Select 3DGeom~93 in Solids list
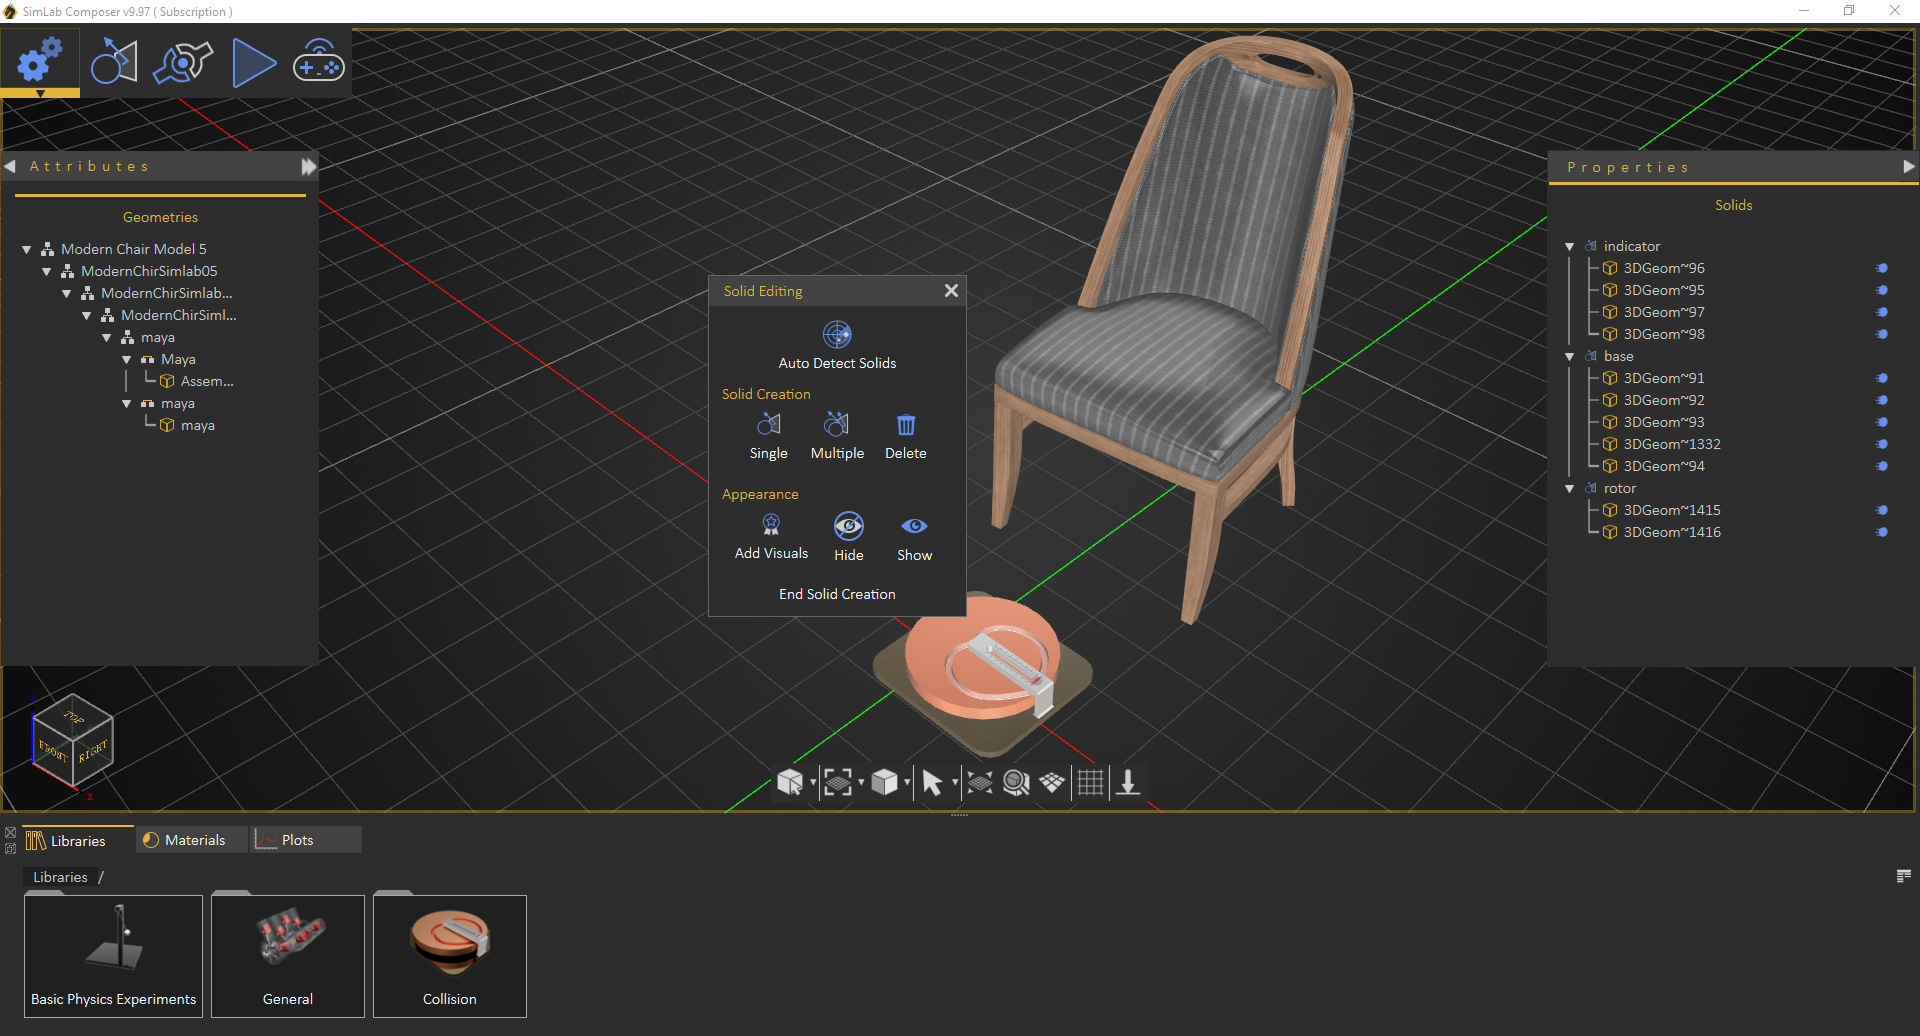 1663,422
